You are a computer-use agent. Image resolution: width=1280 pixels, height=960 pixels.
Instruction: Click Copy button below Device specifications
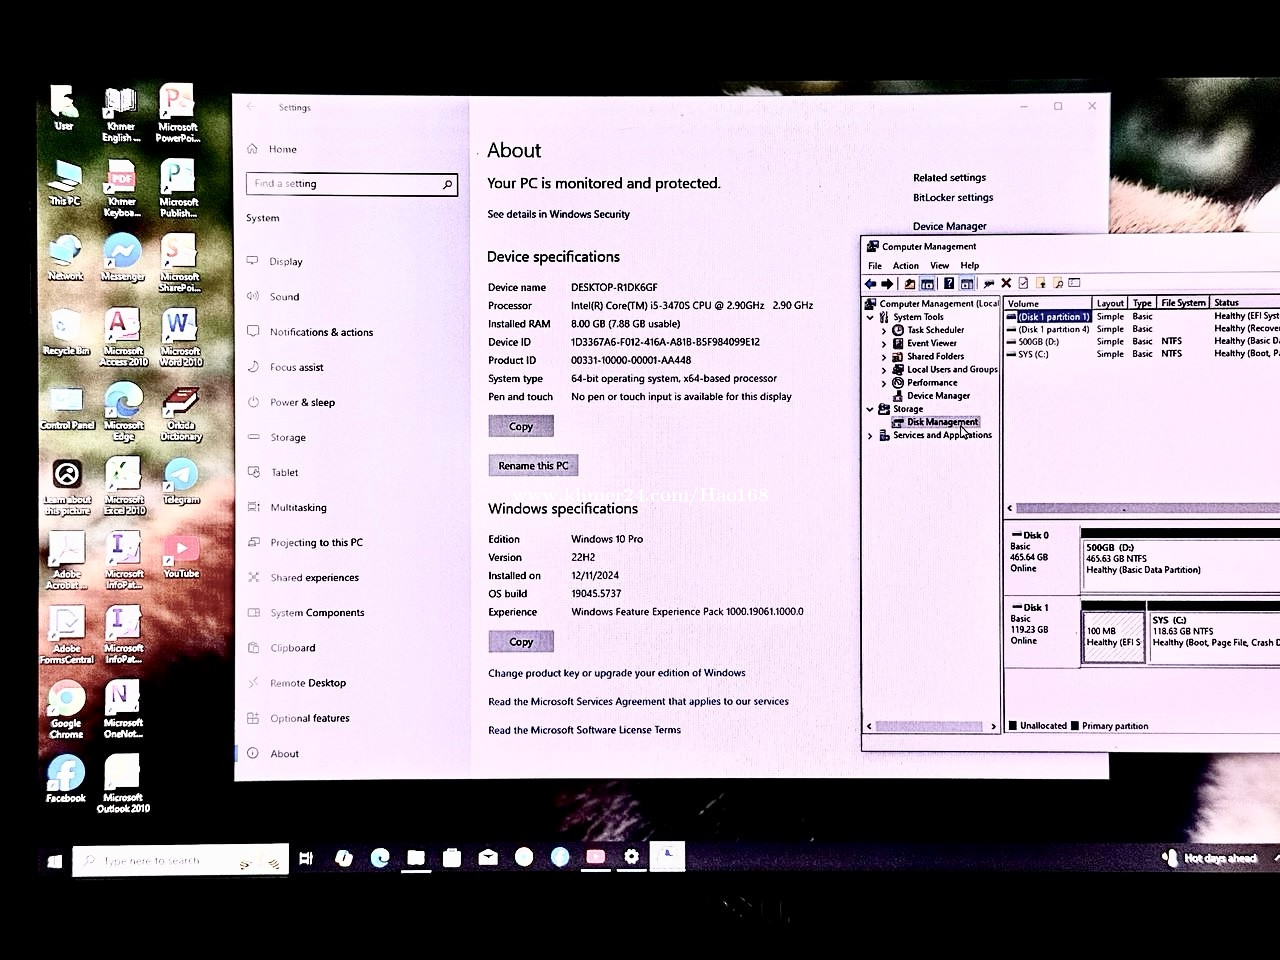pyautogui.click(x=521, y=426)
